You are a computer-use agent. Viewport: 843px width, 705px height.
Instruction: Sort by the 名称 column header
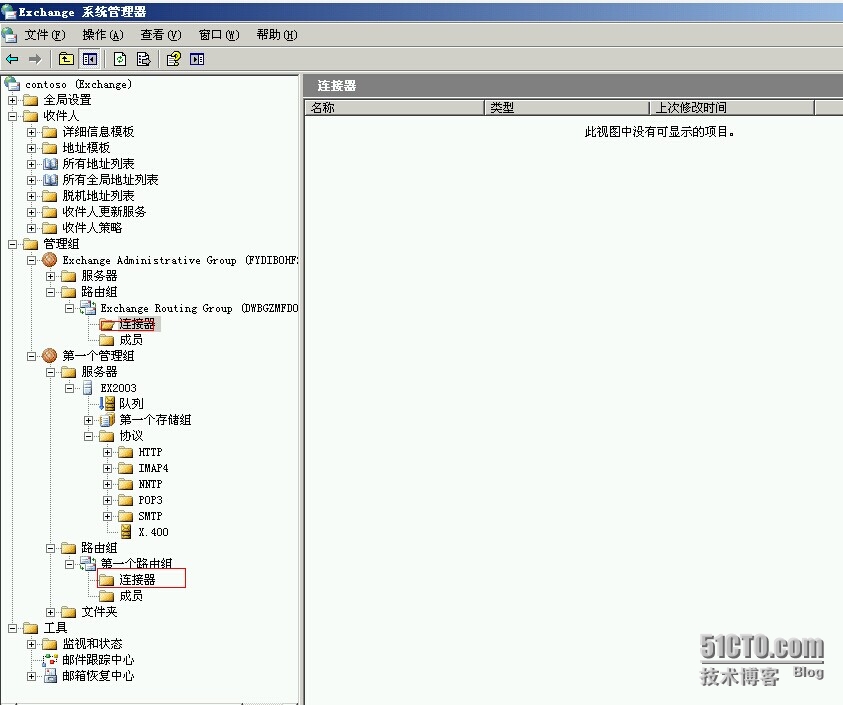coord(395,108)
